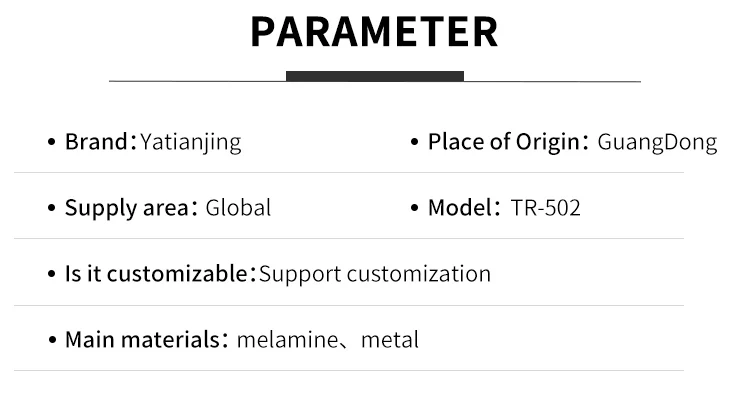Click the bullet before Is it customizable

click(x=51, y=274)
